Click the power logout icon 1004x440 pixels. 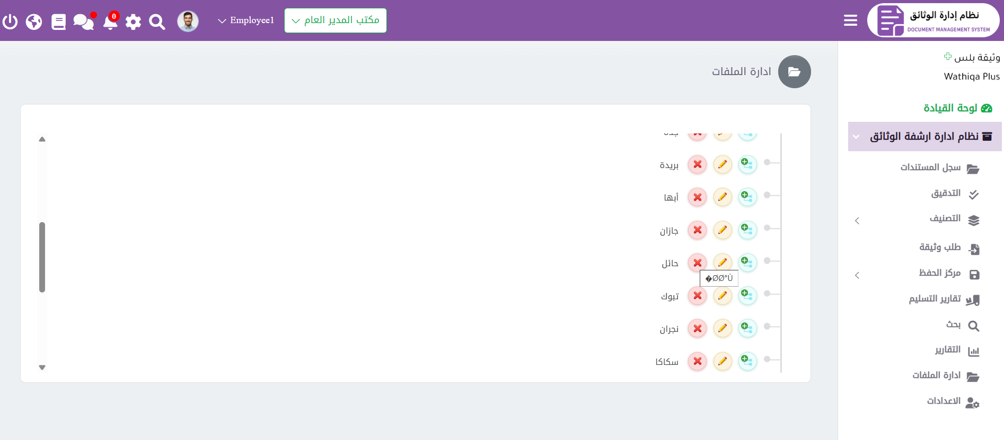pos(10,21)
